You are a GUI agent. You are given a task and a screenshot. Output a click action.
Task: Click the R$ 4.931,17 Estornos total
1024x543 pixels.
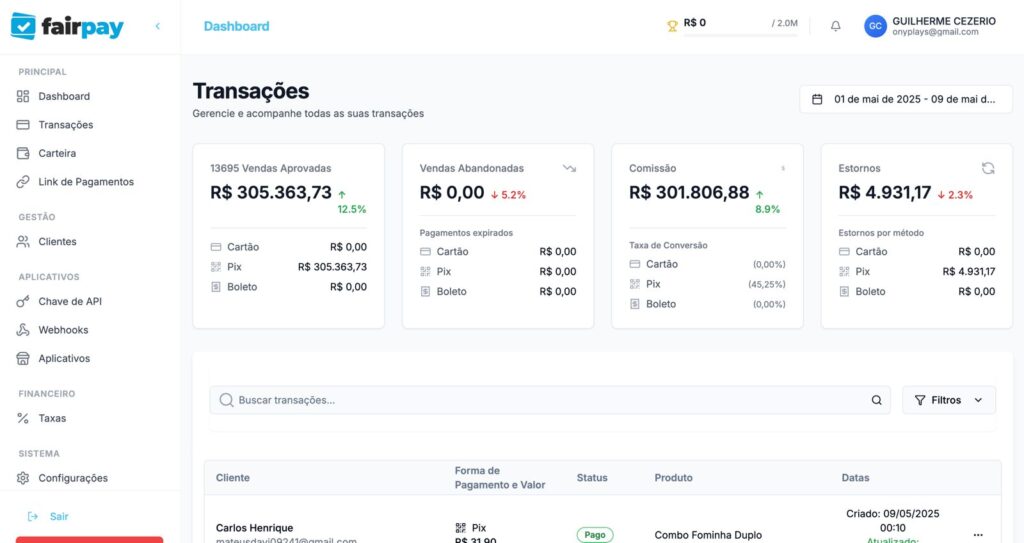click(x=885, y=193)
